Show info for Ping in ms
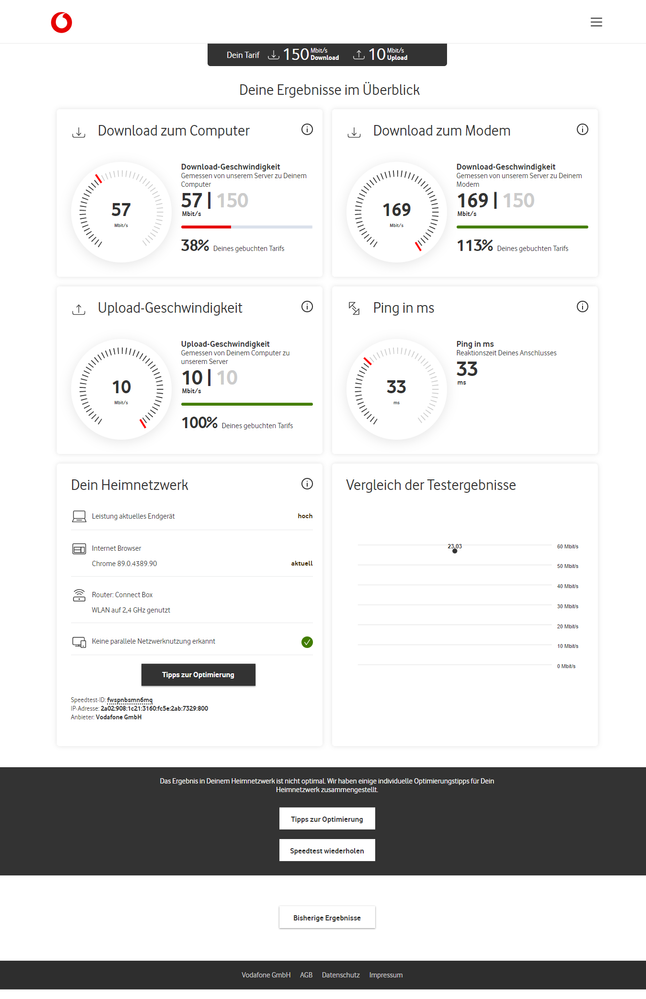This screenshot has width=646, height=999. 582,306
